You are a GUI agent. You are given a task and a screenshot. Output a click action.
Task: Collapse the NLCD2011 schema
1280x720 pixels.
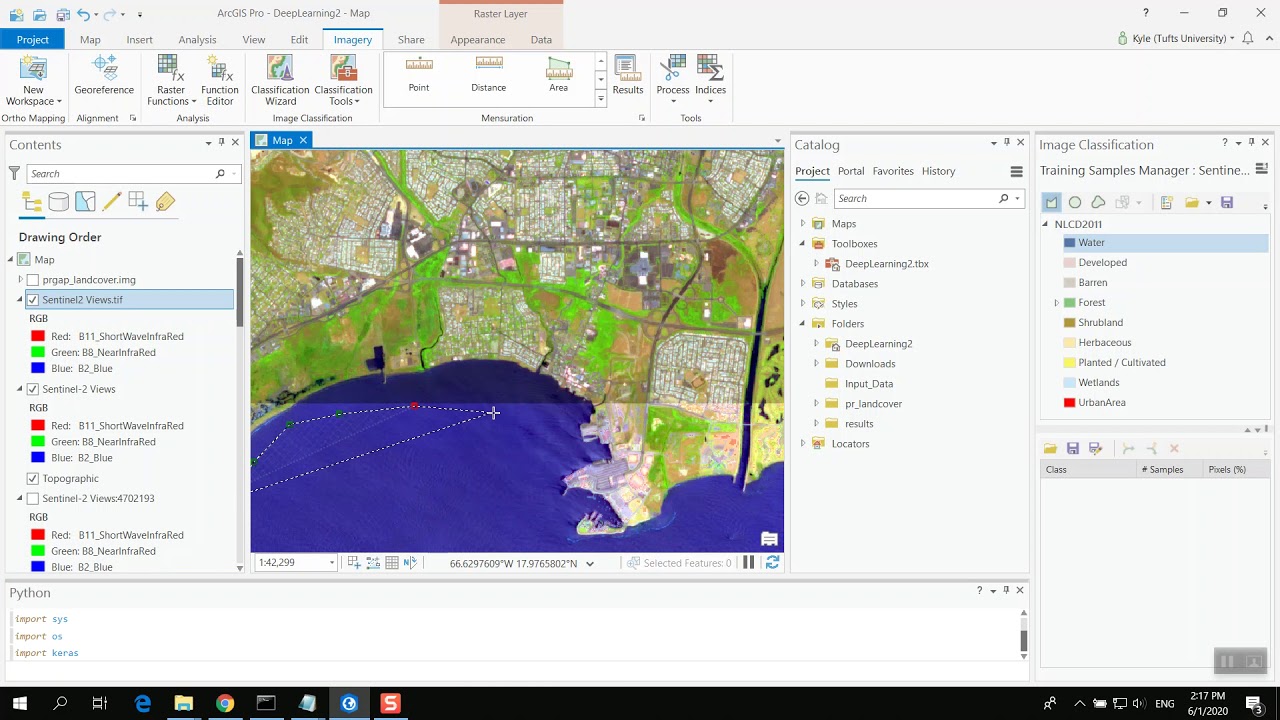[1045, 224]
